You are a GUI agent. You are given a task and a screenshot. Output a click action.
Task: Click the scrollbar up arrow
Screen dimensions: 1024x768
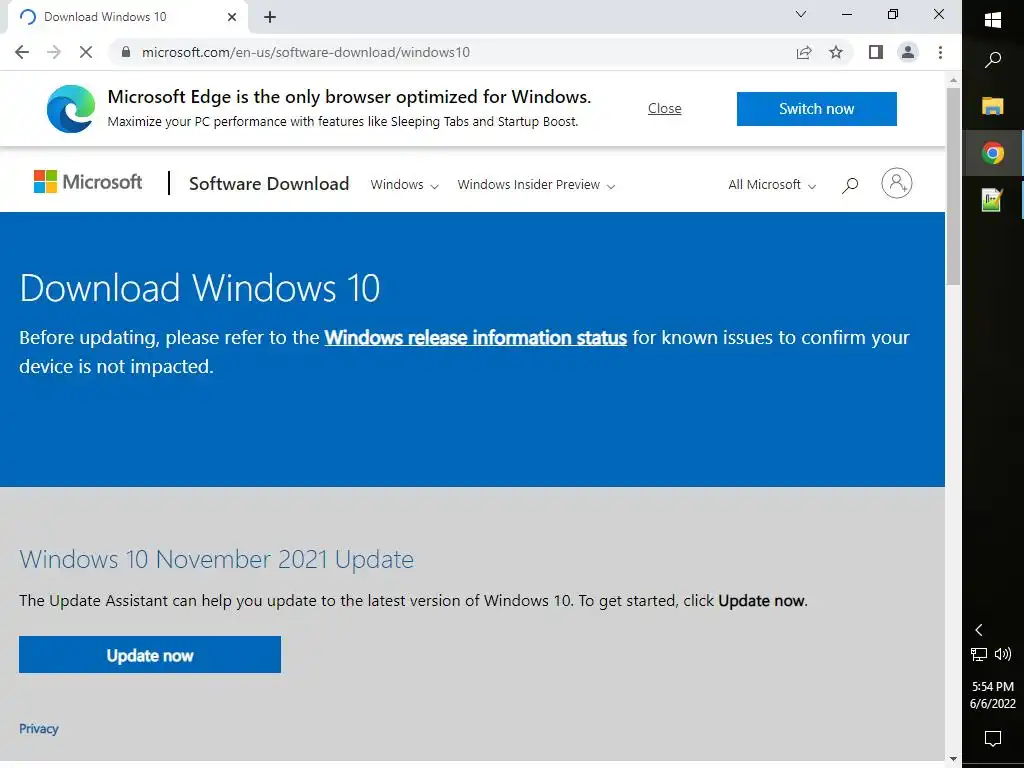tap(953, 80)
